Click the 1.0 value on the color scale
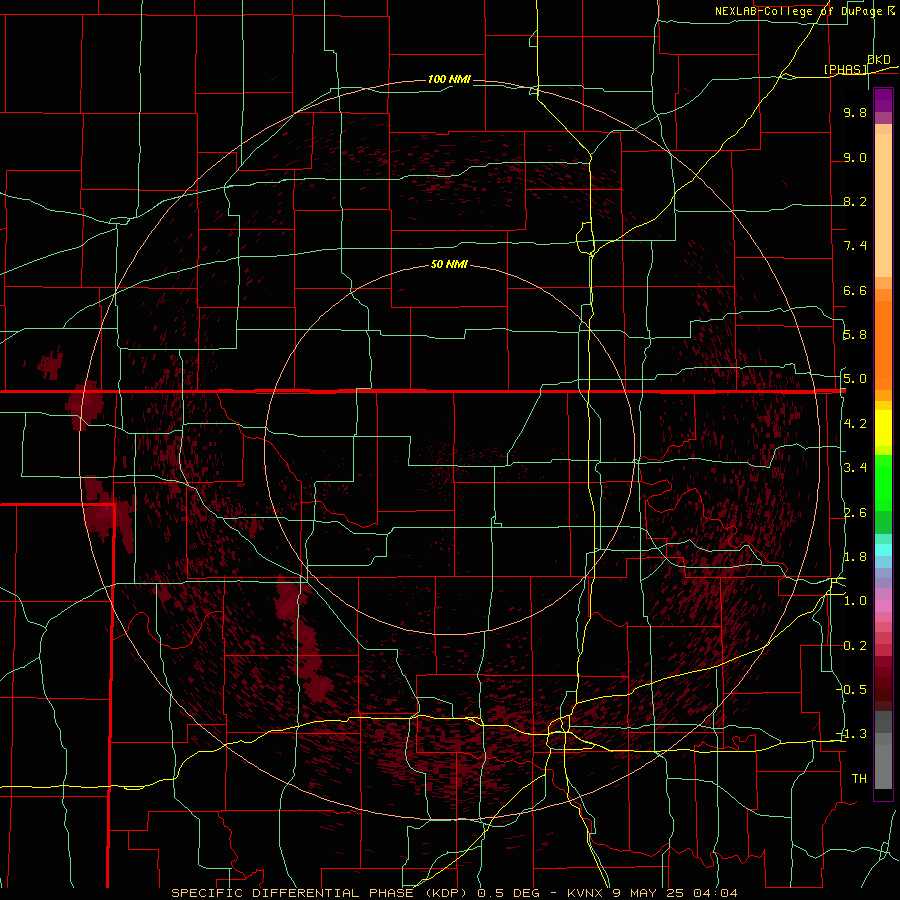 tap(855, 601)
